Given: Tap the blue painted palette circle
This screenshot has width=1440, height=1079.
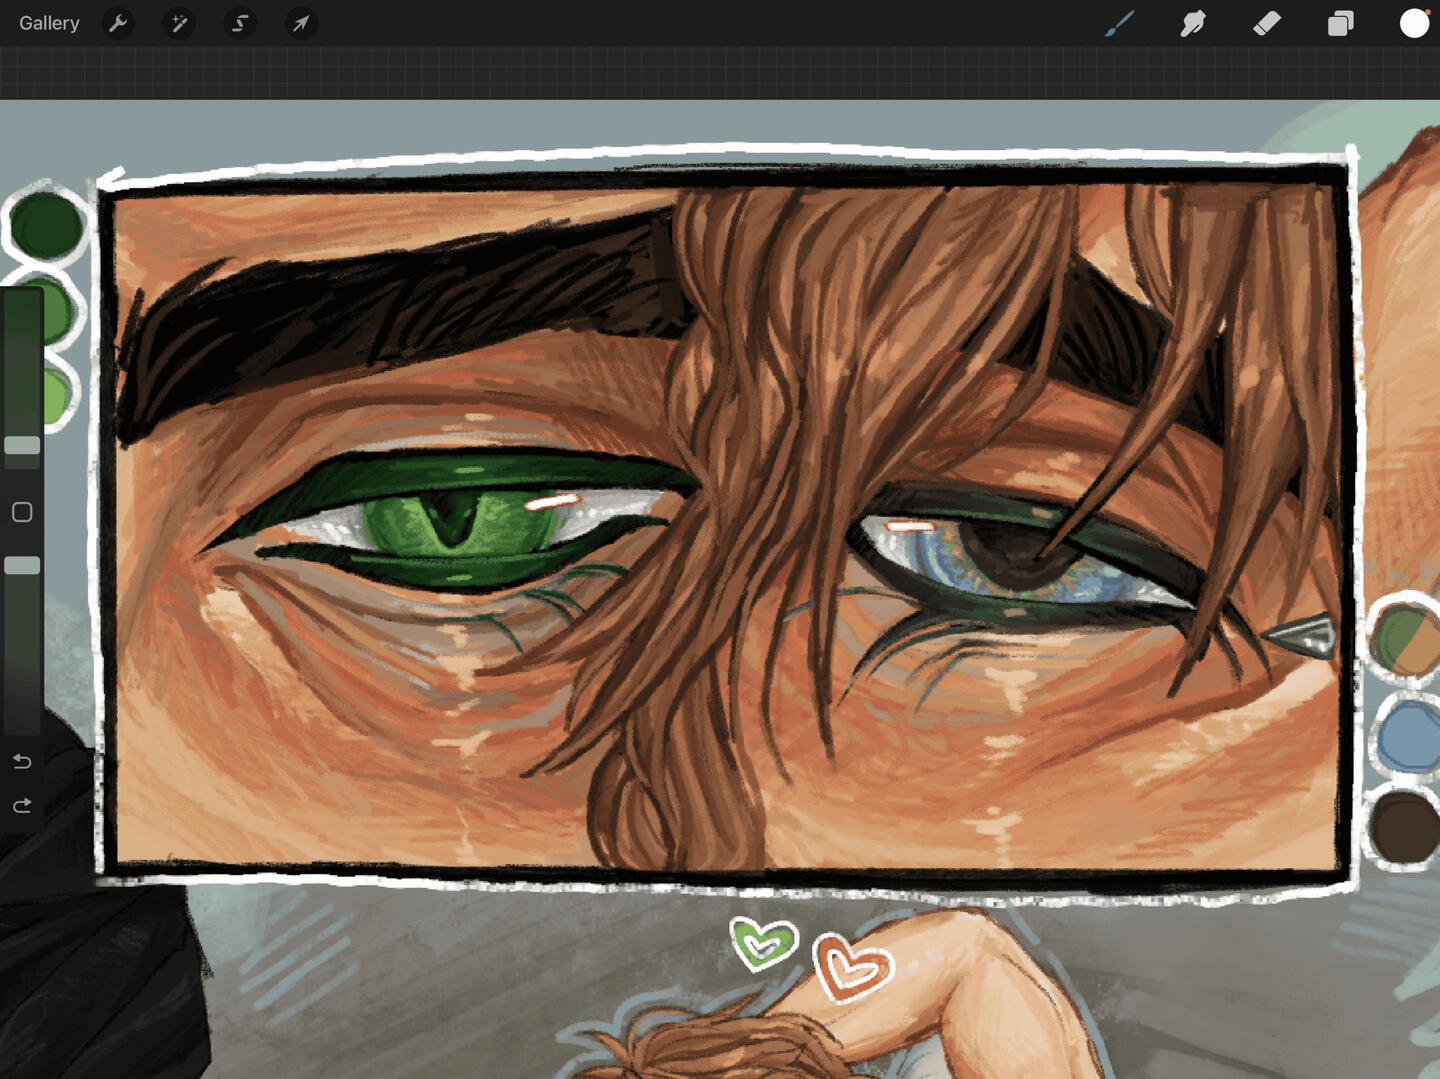Looking at the screenshot, I should coord(1409,734).
